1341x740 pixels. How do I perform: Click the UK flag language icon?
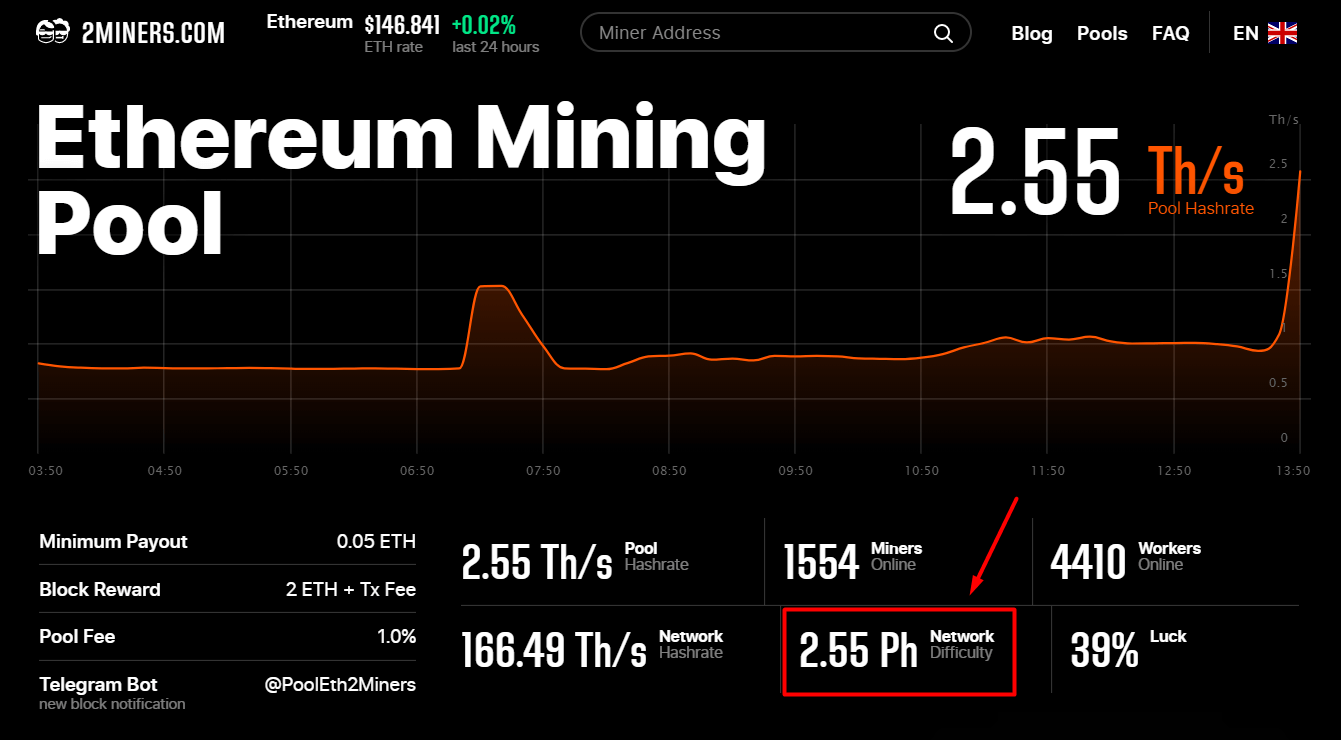[x=1282, y=33]
